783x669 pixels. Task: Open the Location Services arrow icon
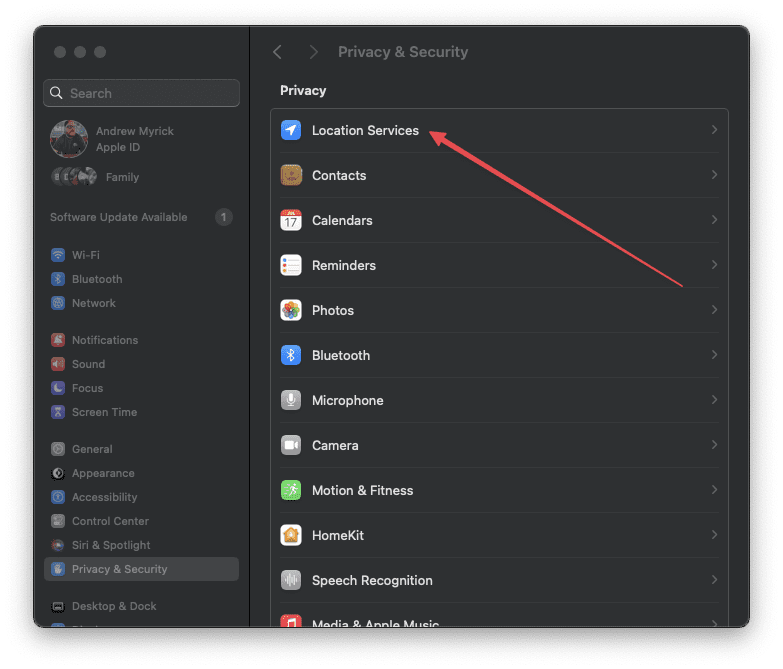coord(291,130)
